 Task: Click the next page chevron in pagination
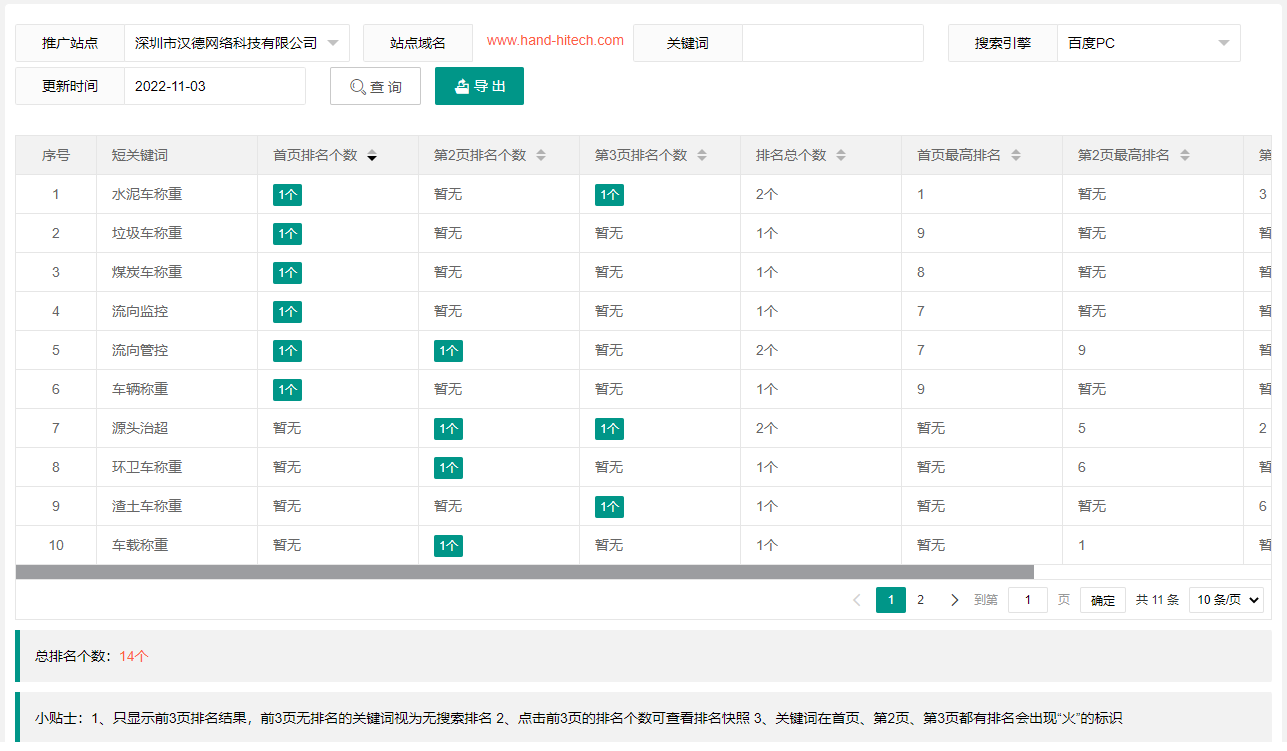954,599
